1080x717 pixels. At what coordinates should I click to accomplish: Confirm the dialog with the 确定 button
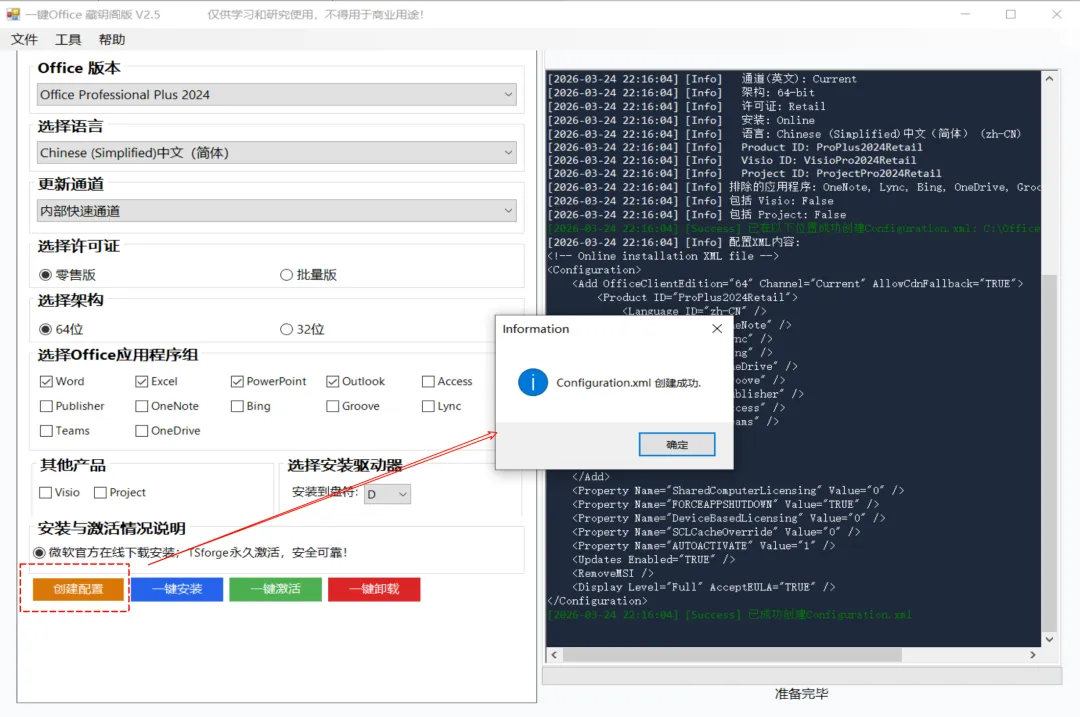676,444
